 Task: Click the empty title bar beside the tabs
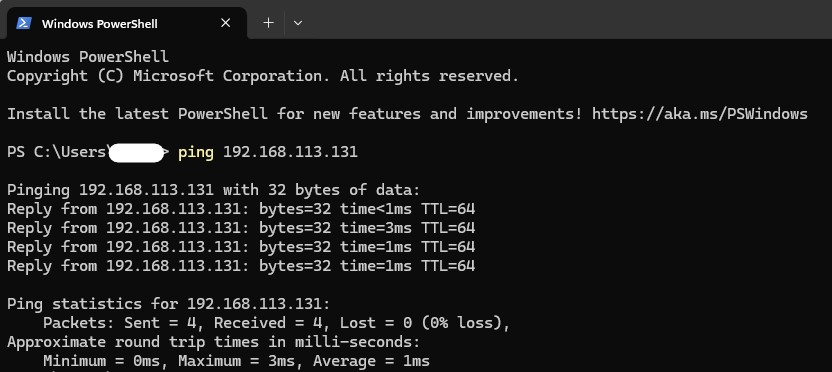pos(568,21)
